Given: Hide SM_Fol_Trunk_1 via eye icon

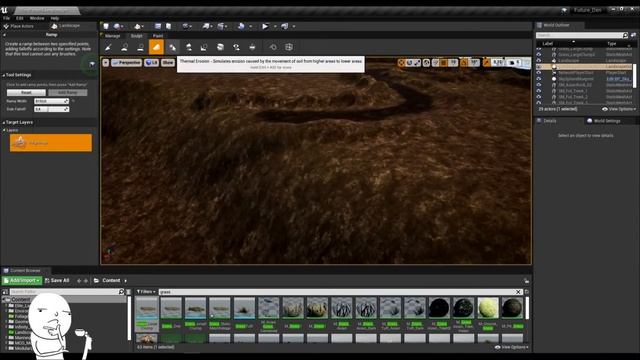Looking at the screenshot, I should [539, 91].
